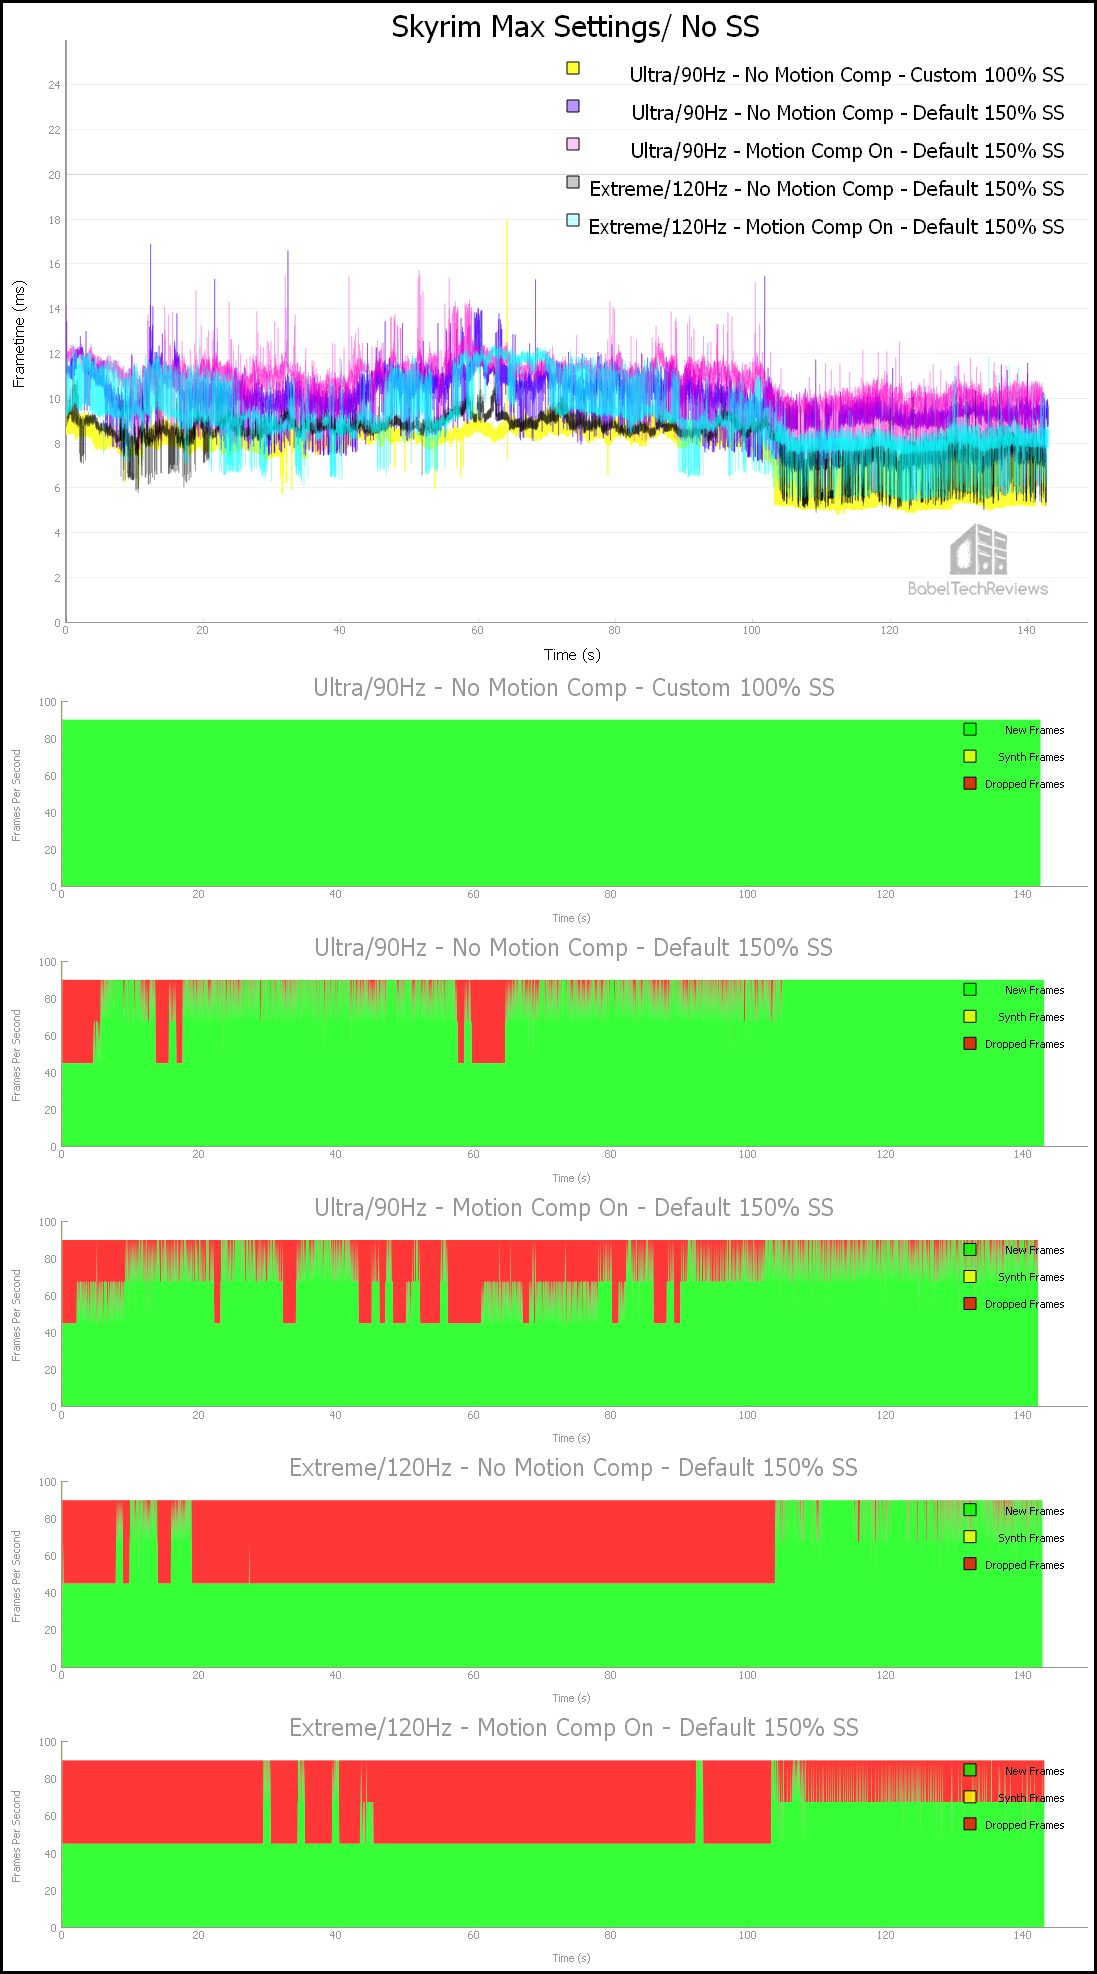Click 'Frames Per Second' axis label of Custom 100% SS chart

16,795
